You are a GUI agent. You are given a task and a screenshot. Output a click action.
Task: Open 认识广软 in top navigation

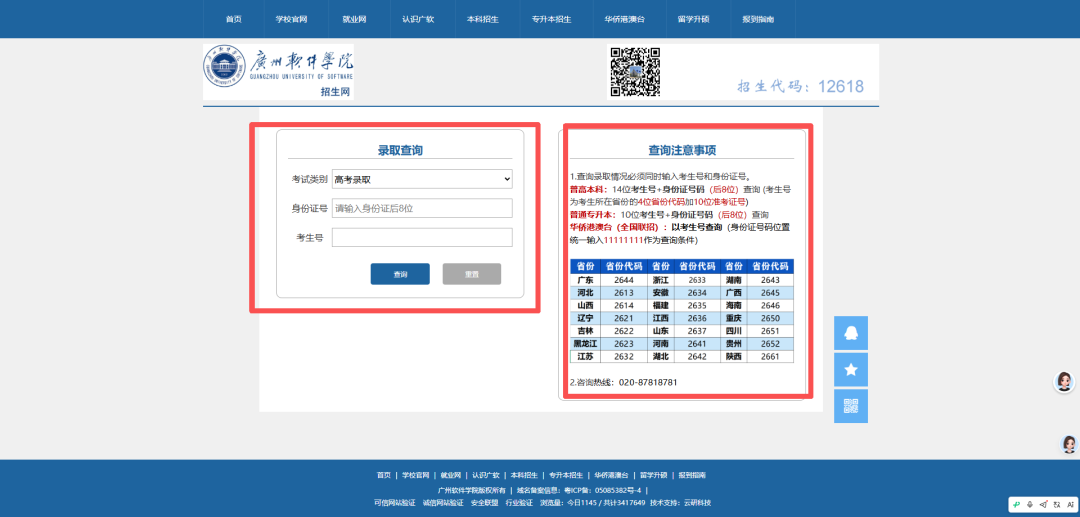pyautogui.click(x=418, y=19)
